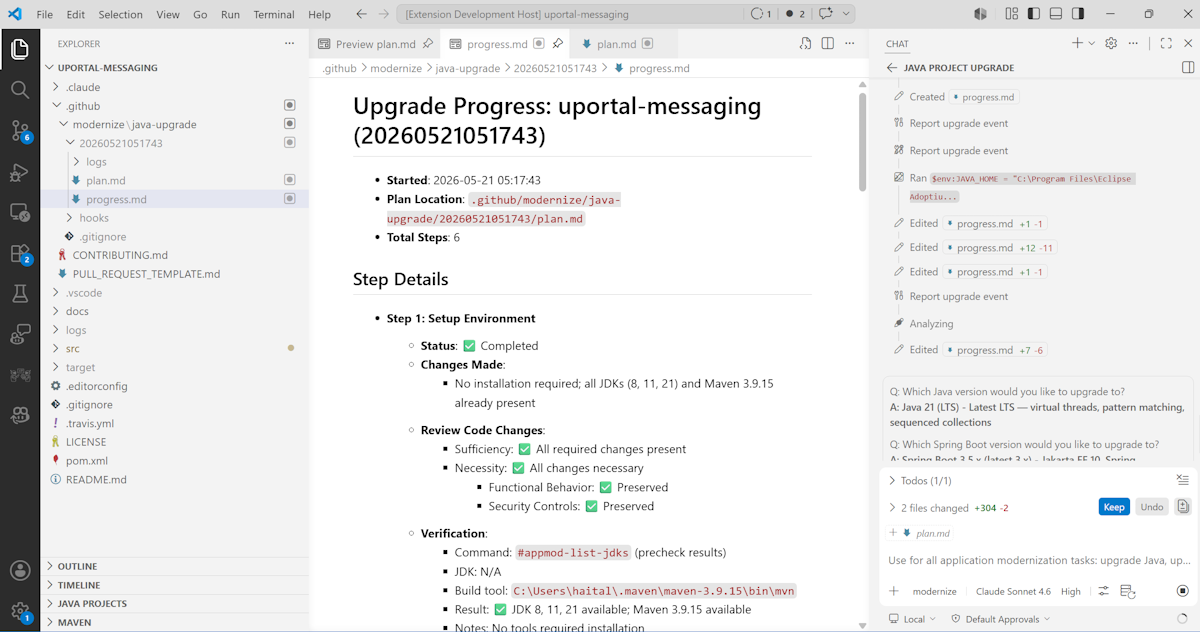Maximize the chat panel

[x=1166, y=43]
